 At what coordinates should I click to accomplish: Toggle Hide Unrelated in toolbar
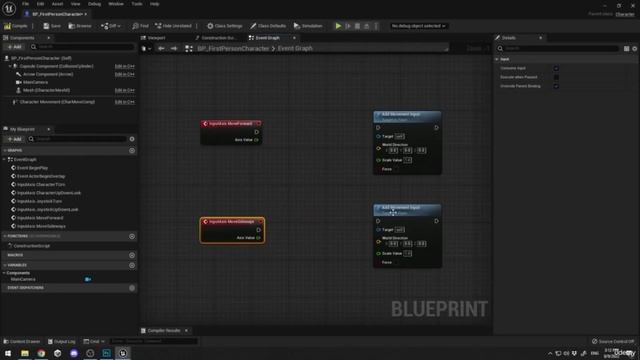coord(173,26)
